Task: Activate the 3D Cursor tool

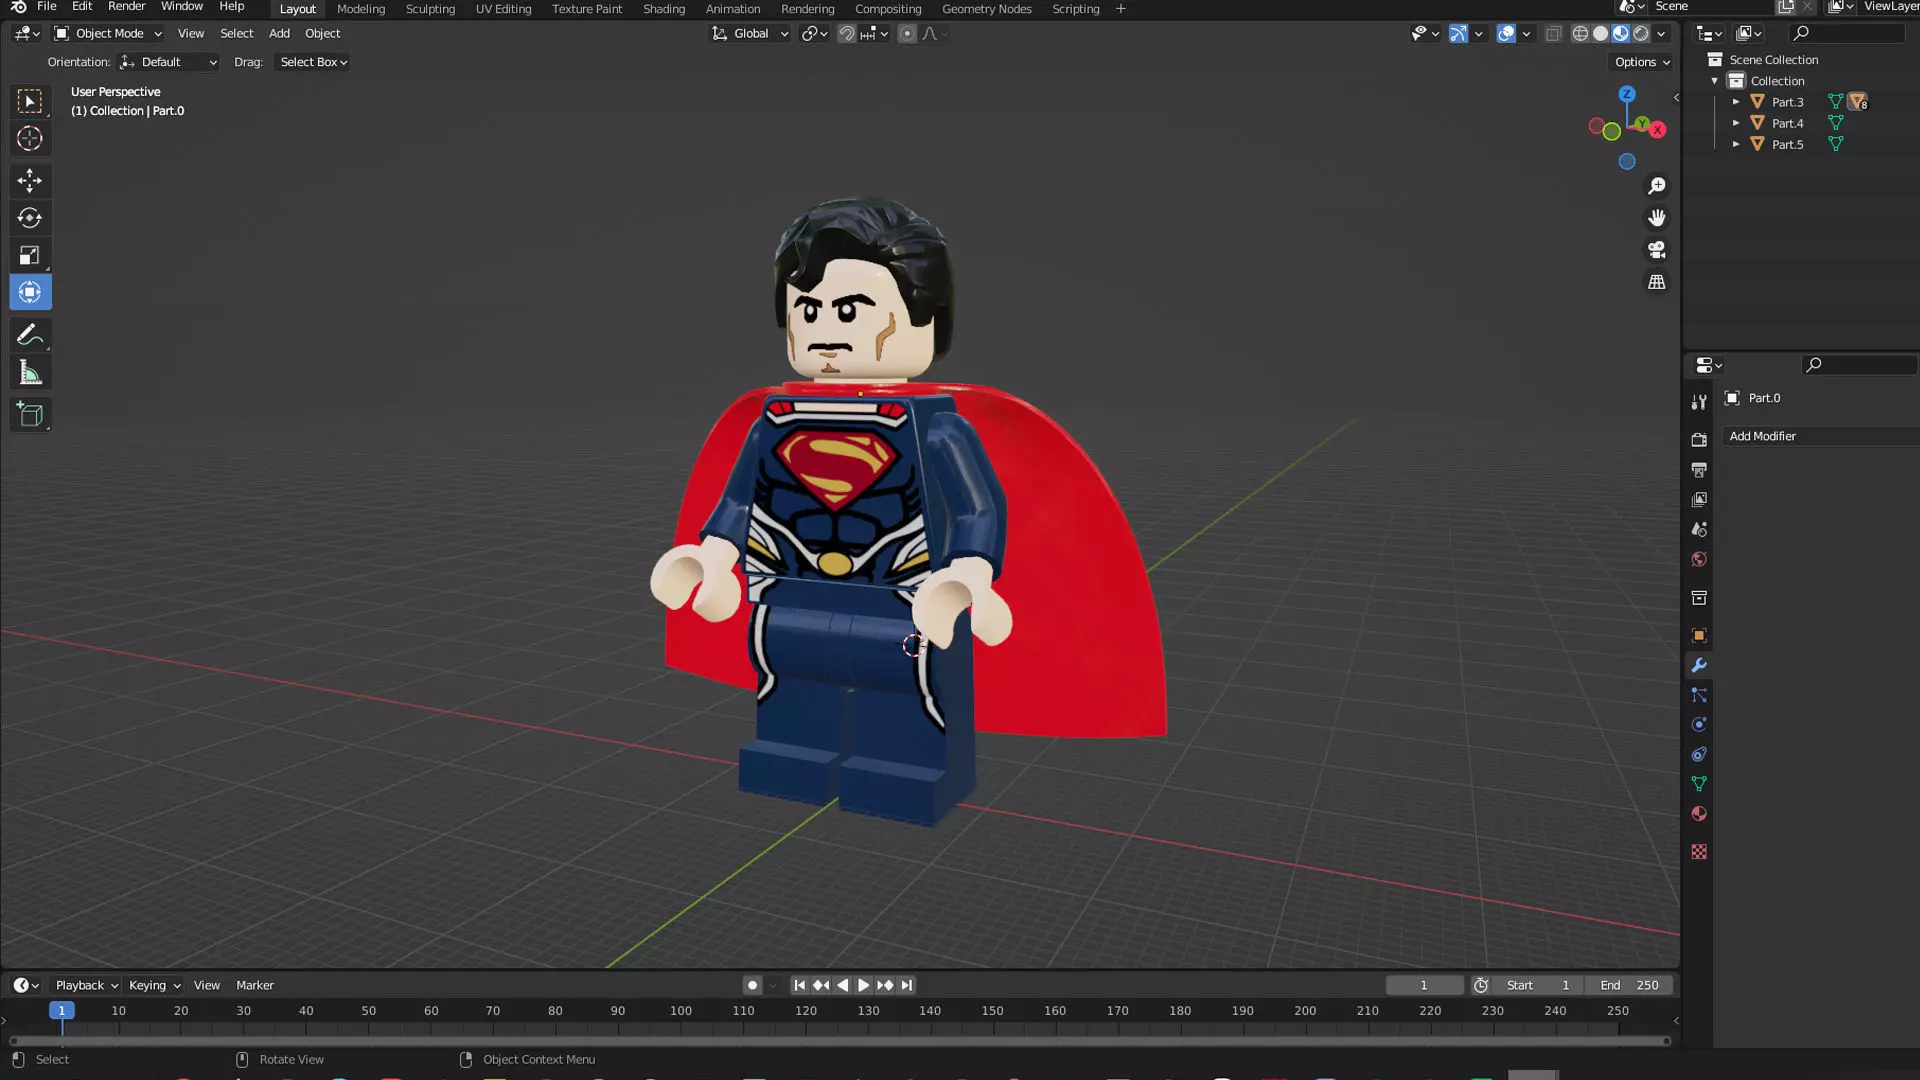Action: pos(30,139)
